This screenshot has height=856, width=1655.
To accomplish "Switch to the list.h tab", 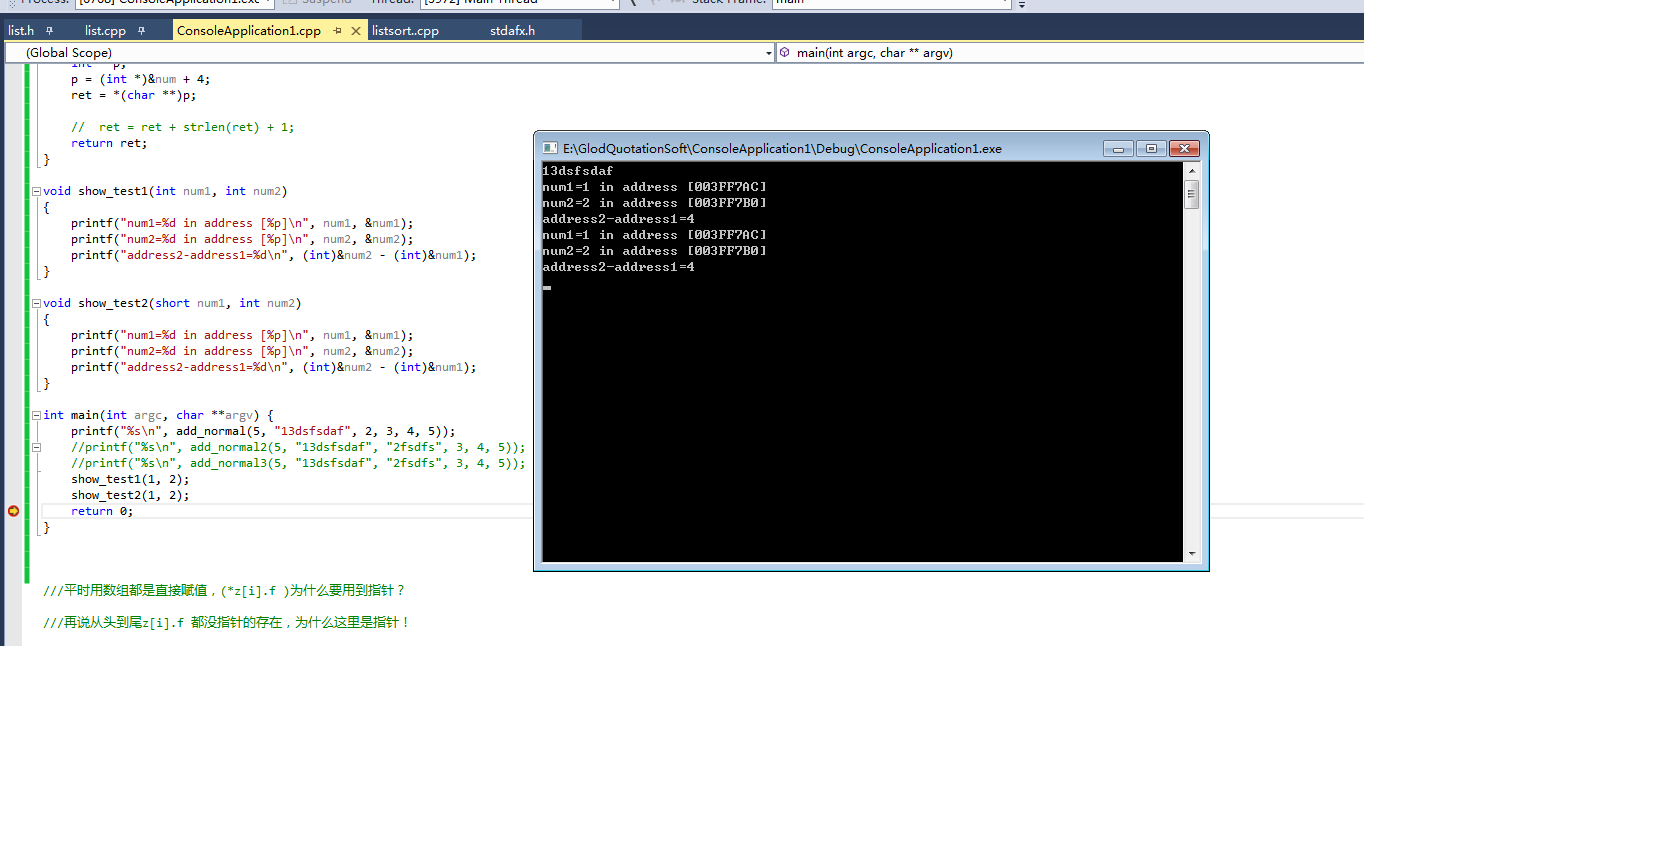I will (x=21, y=31).
